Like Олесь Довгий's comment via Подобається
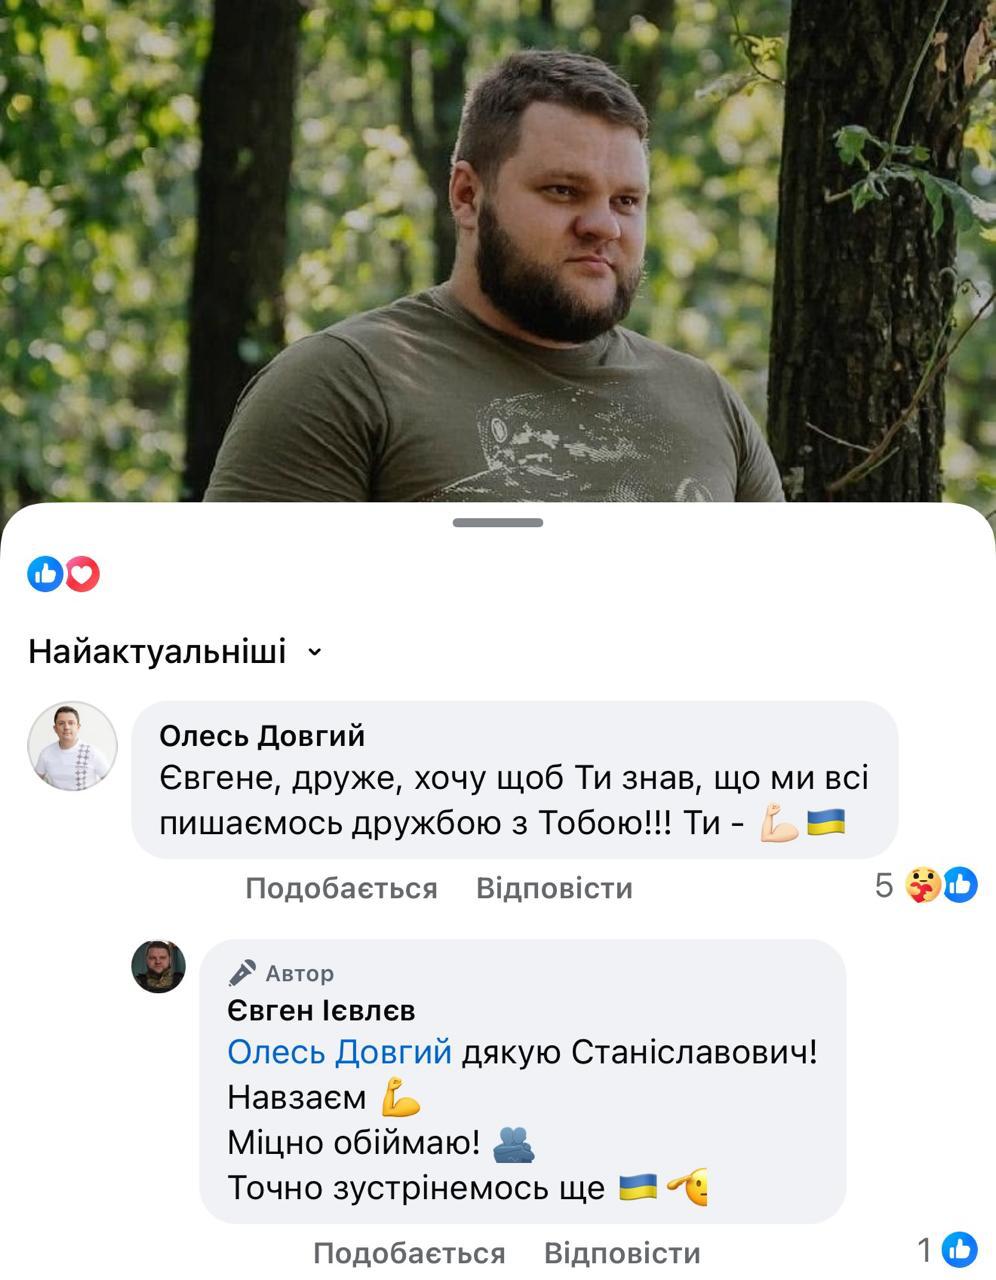The width and height of the screenshot is (996, 1280). click(x=341, y=888)
